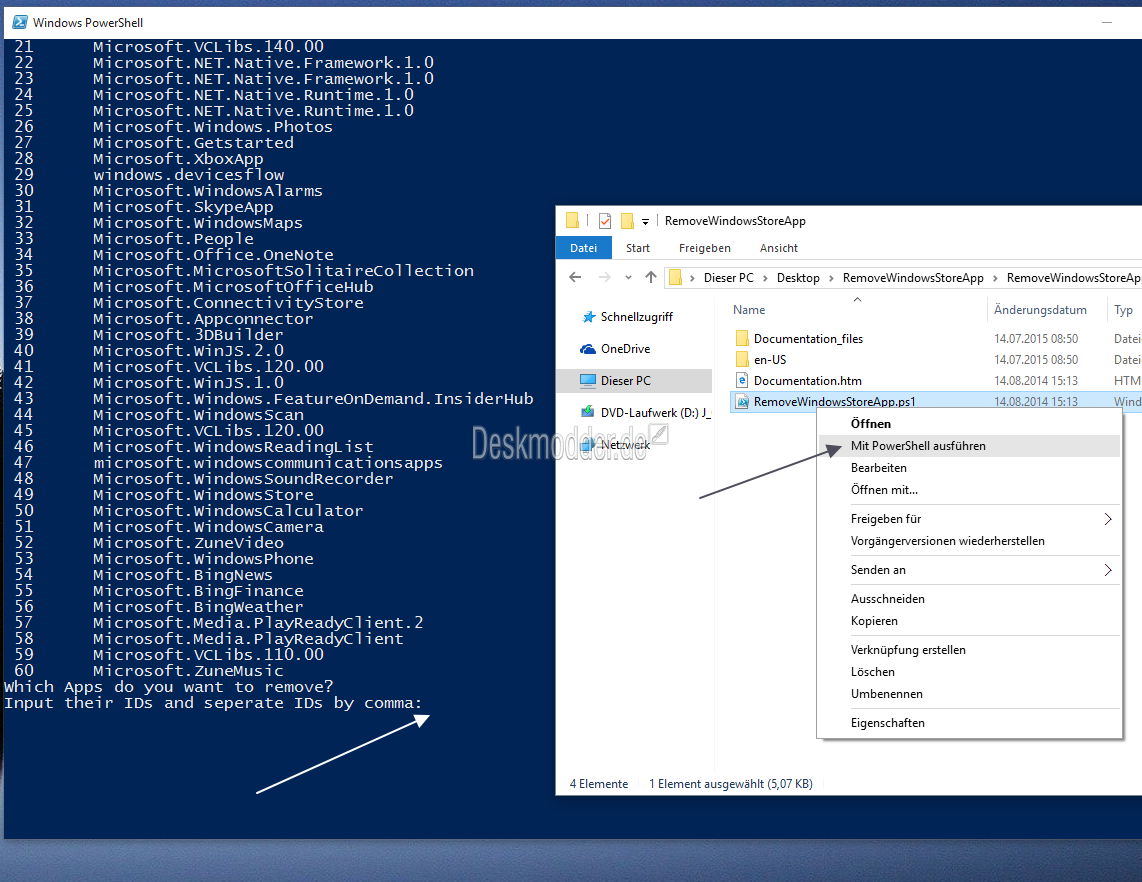This screenshot has width=1142, height=882.
Task: Switch to the Ansicht ribbon tab
Action: 779,248
